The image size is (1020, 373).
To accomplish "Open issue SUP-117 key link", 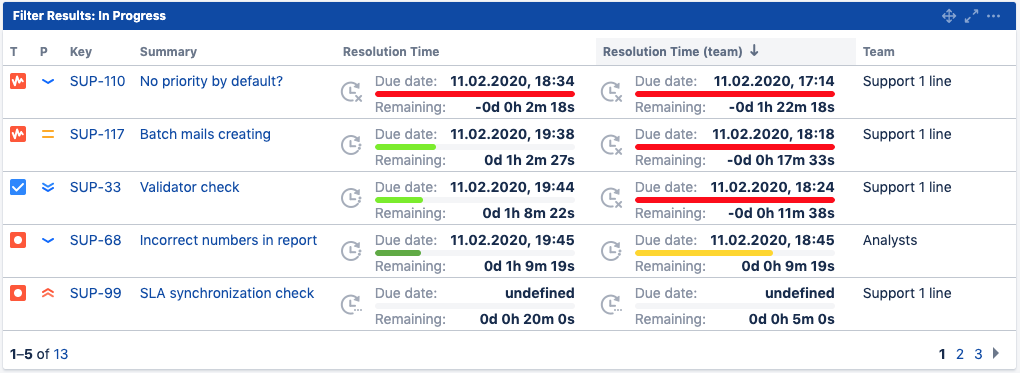I will [x=98, y=135].
